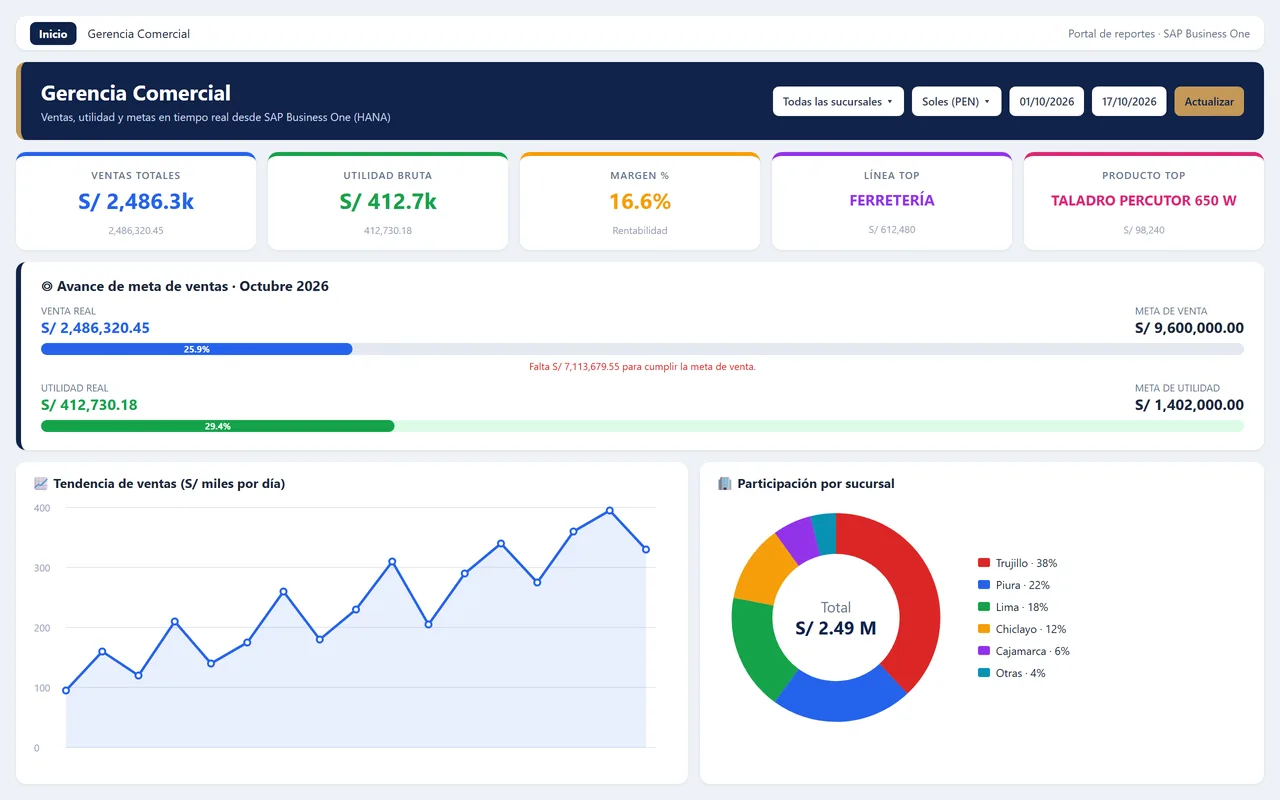Click the Ventas Totales S/ 2,486.3k value
Image resolution: width=1280 pixels, height=800 pixels.
tap(136, 201)
